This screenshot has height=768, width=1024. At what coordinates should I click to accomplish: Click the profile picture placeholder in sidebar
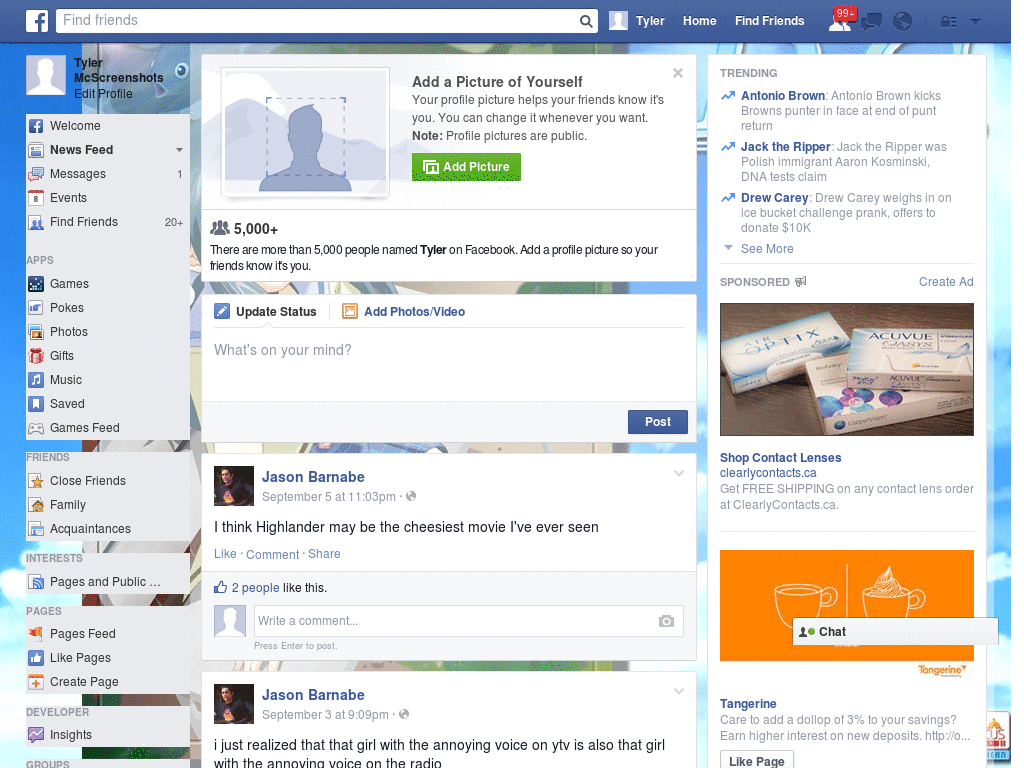(46, 75)
